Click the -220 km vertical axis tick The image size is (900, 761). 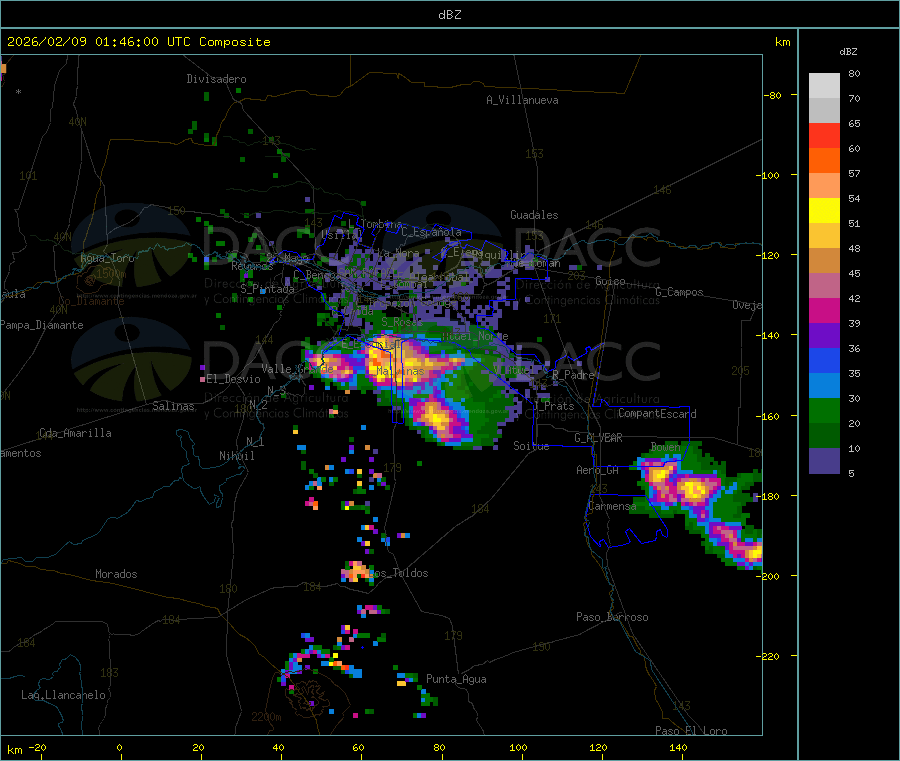coord(770,657)
